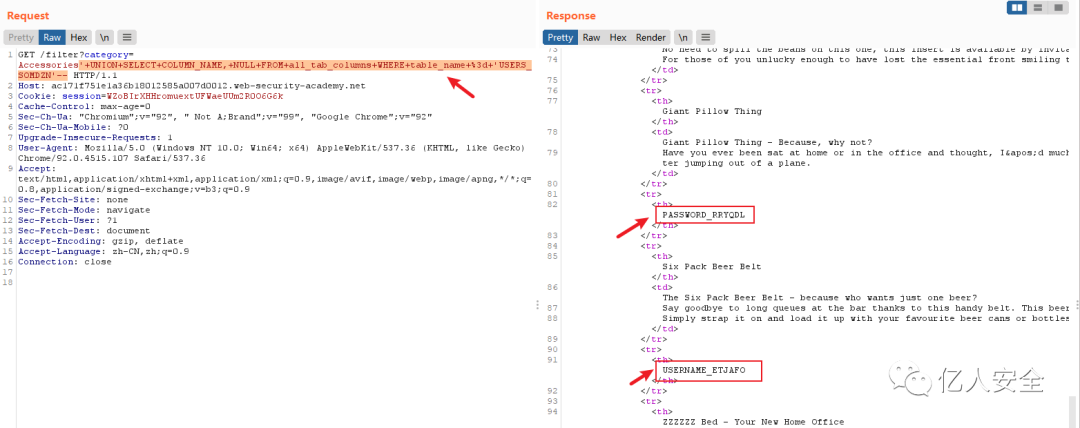This screenshot has height=428, width=1080.
Task: Click 'Sec-Fetch-User: ?1' line
Action: (x=68, y=220)
